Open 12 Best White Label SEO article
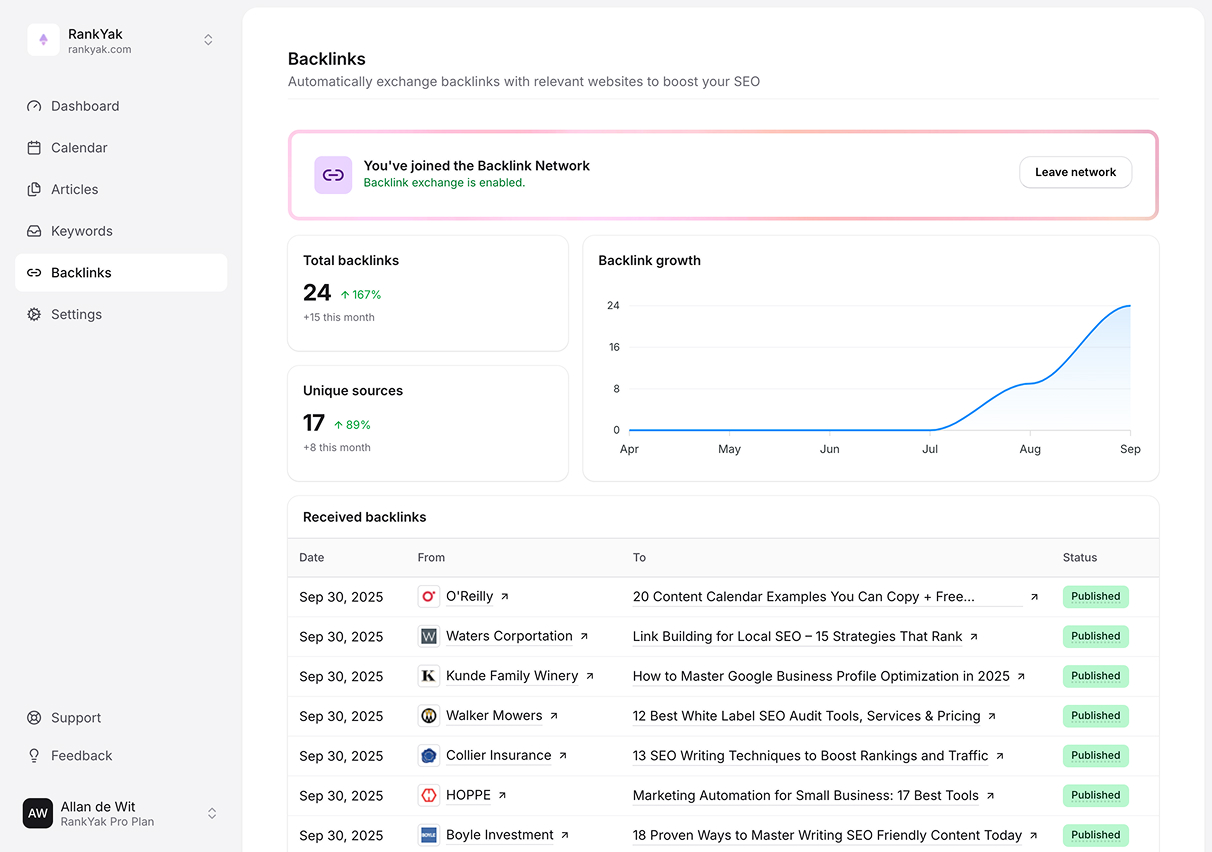Image resolution: width=1212 pixels, height=852 pixels. 806,717
